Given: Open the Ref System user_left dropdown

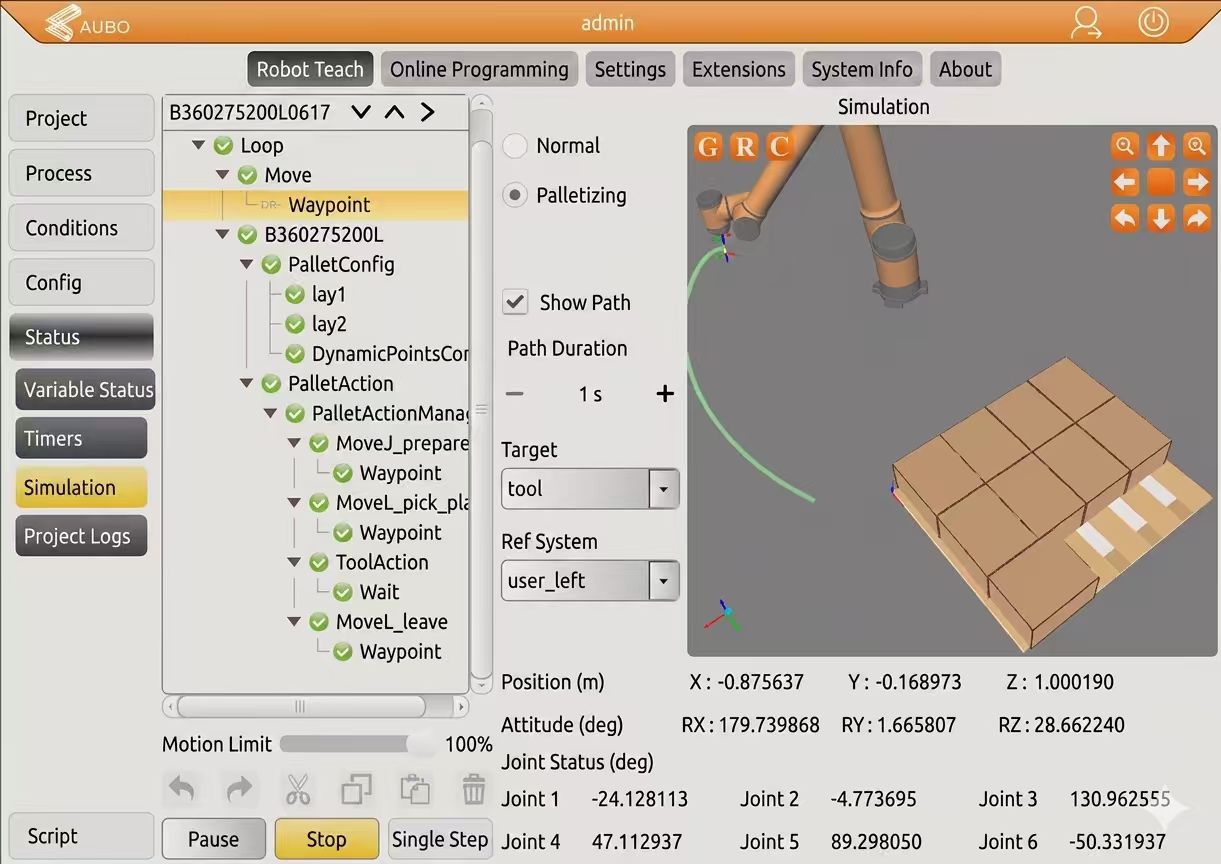Looking at the screenshot, I should click(590, 581).
